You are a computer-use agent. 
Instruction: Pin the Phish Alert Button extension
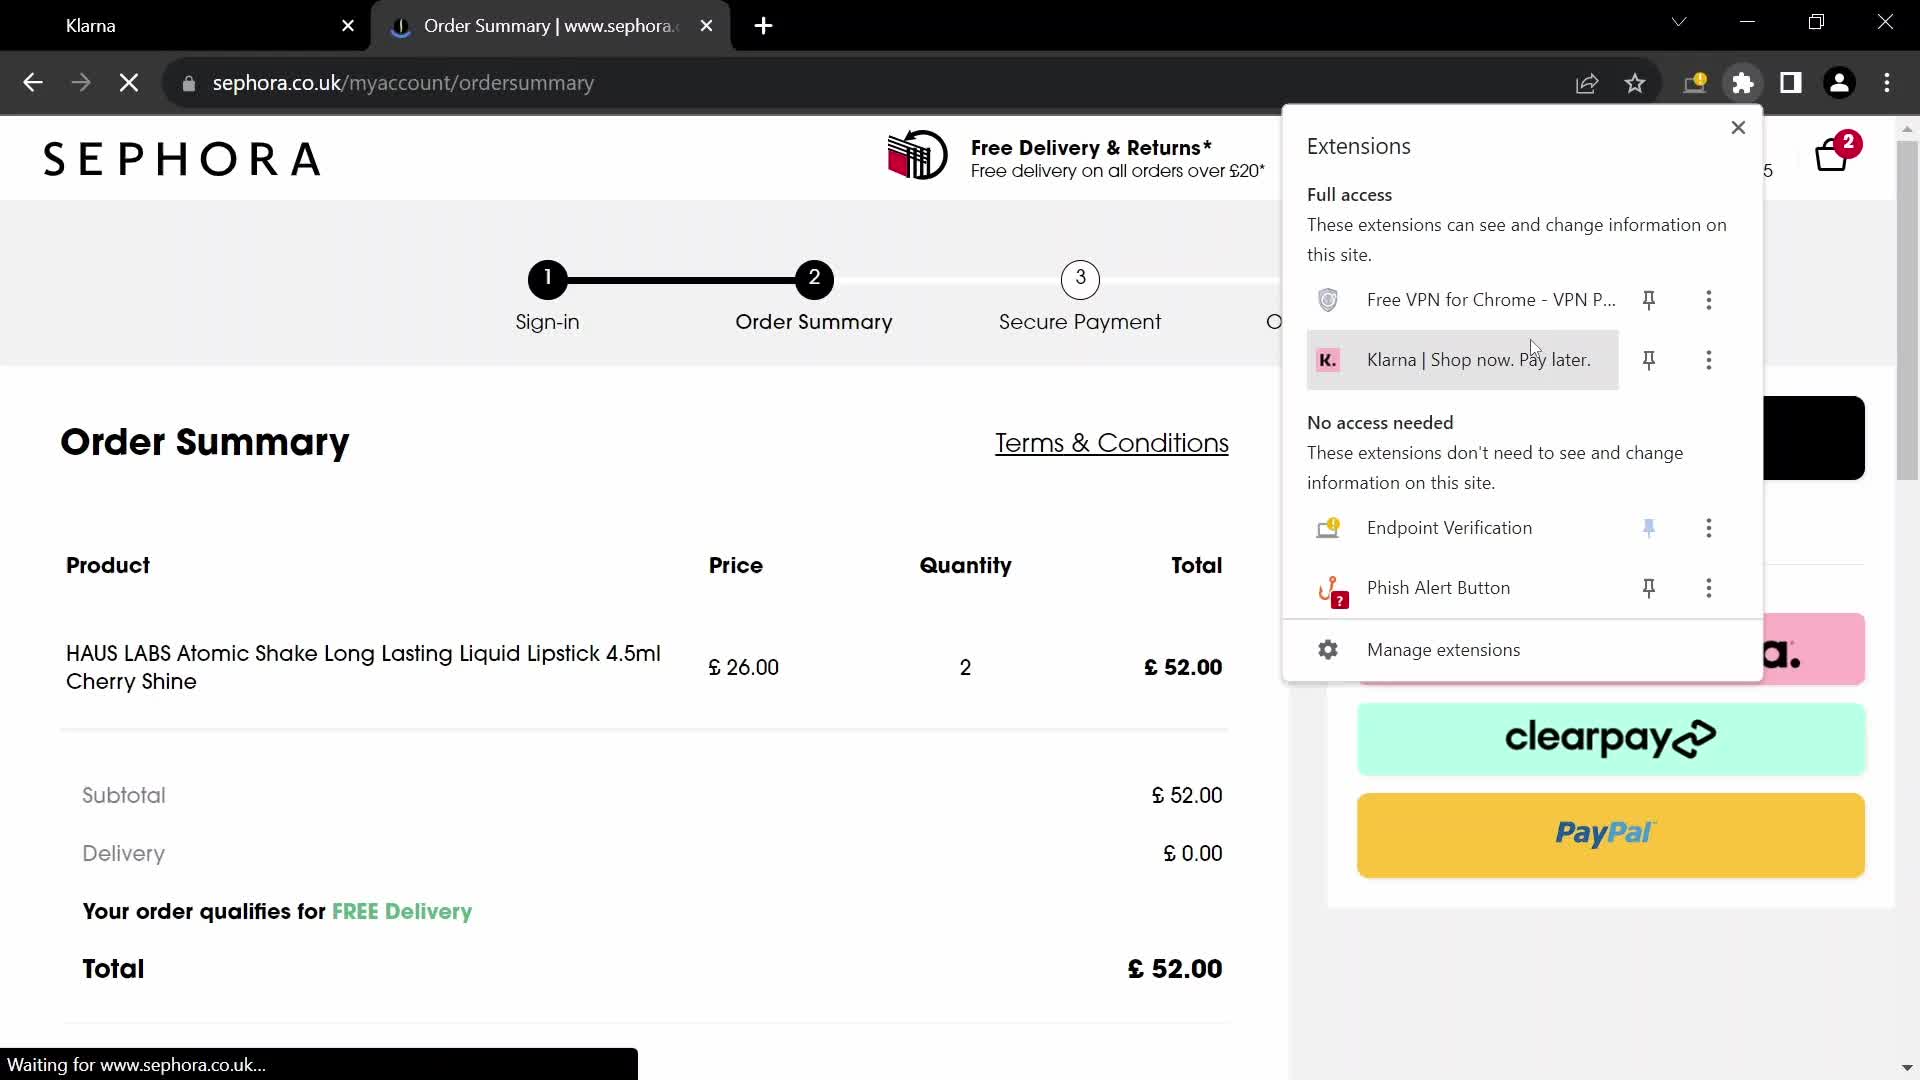[x=1649, y=588]
